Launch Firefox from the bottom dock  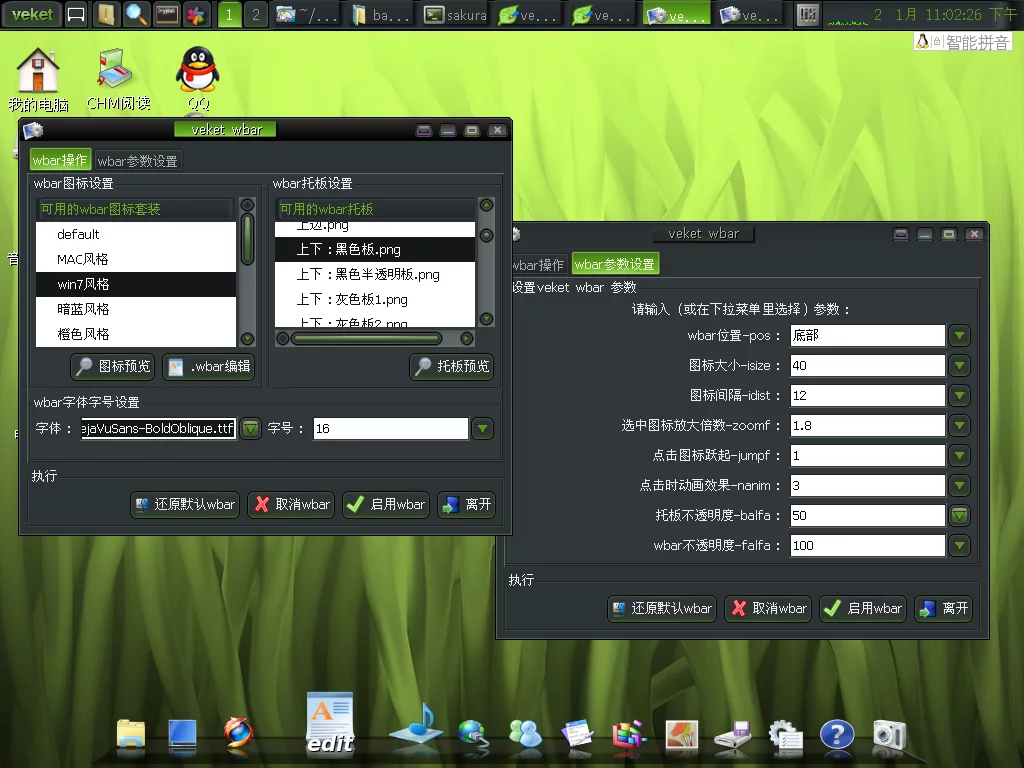[237, 736]
